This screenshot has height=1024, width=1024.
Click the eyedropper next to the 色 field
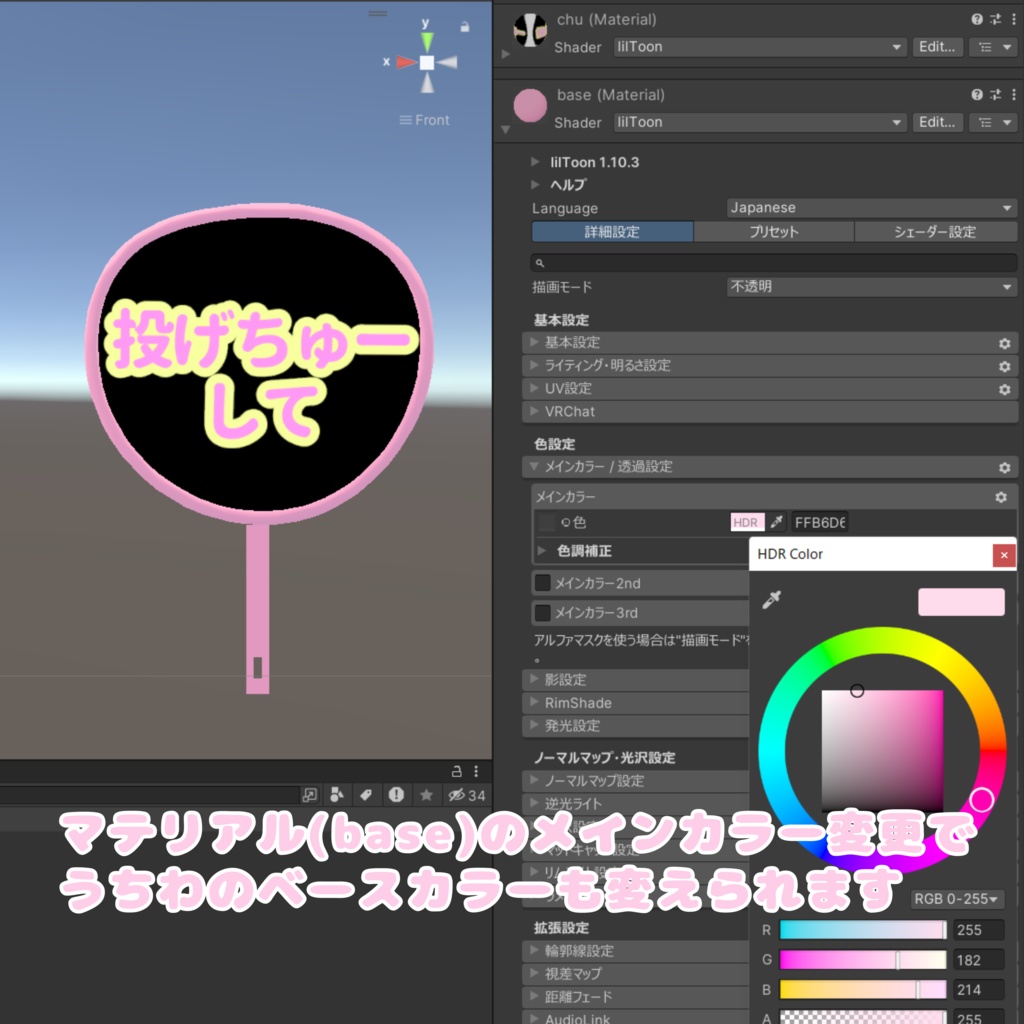tap(778, 522)
